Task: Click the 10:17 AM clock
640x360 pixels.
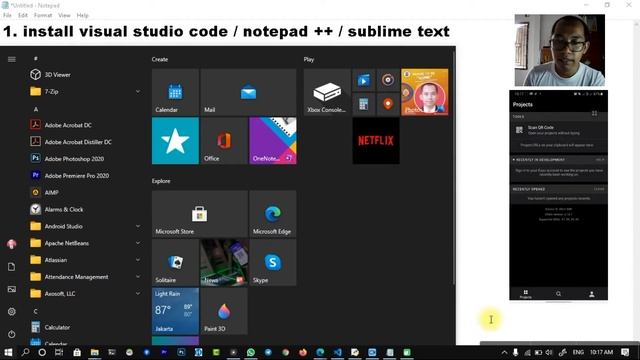Action: (x=601, y=352)
